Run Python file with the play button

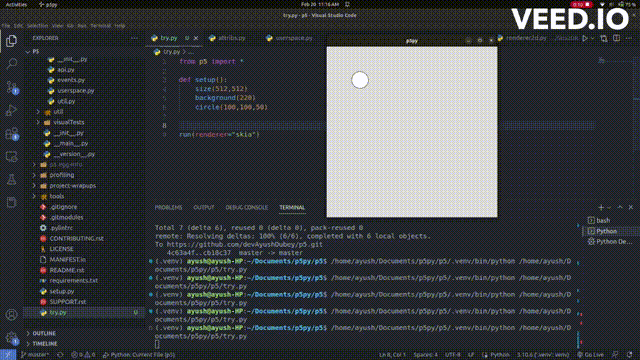point(585,38)
